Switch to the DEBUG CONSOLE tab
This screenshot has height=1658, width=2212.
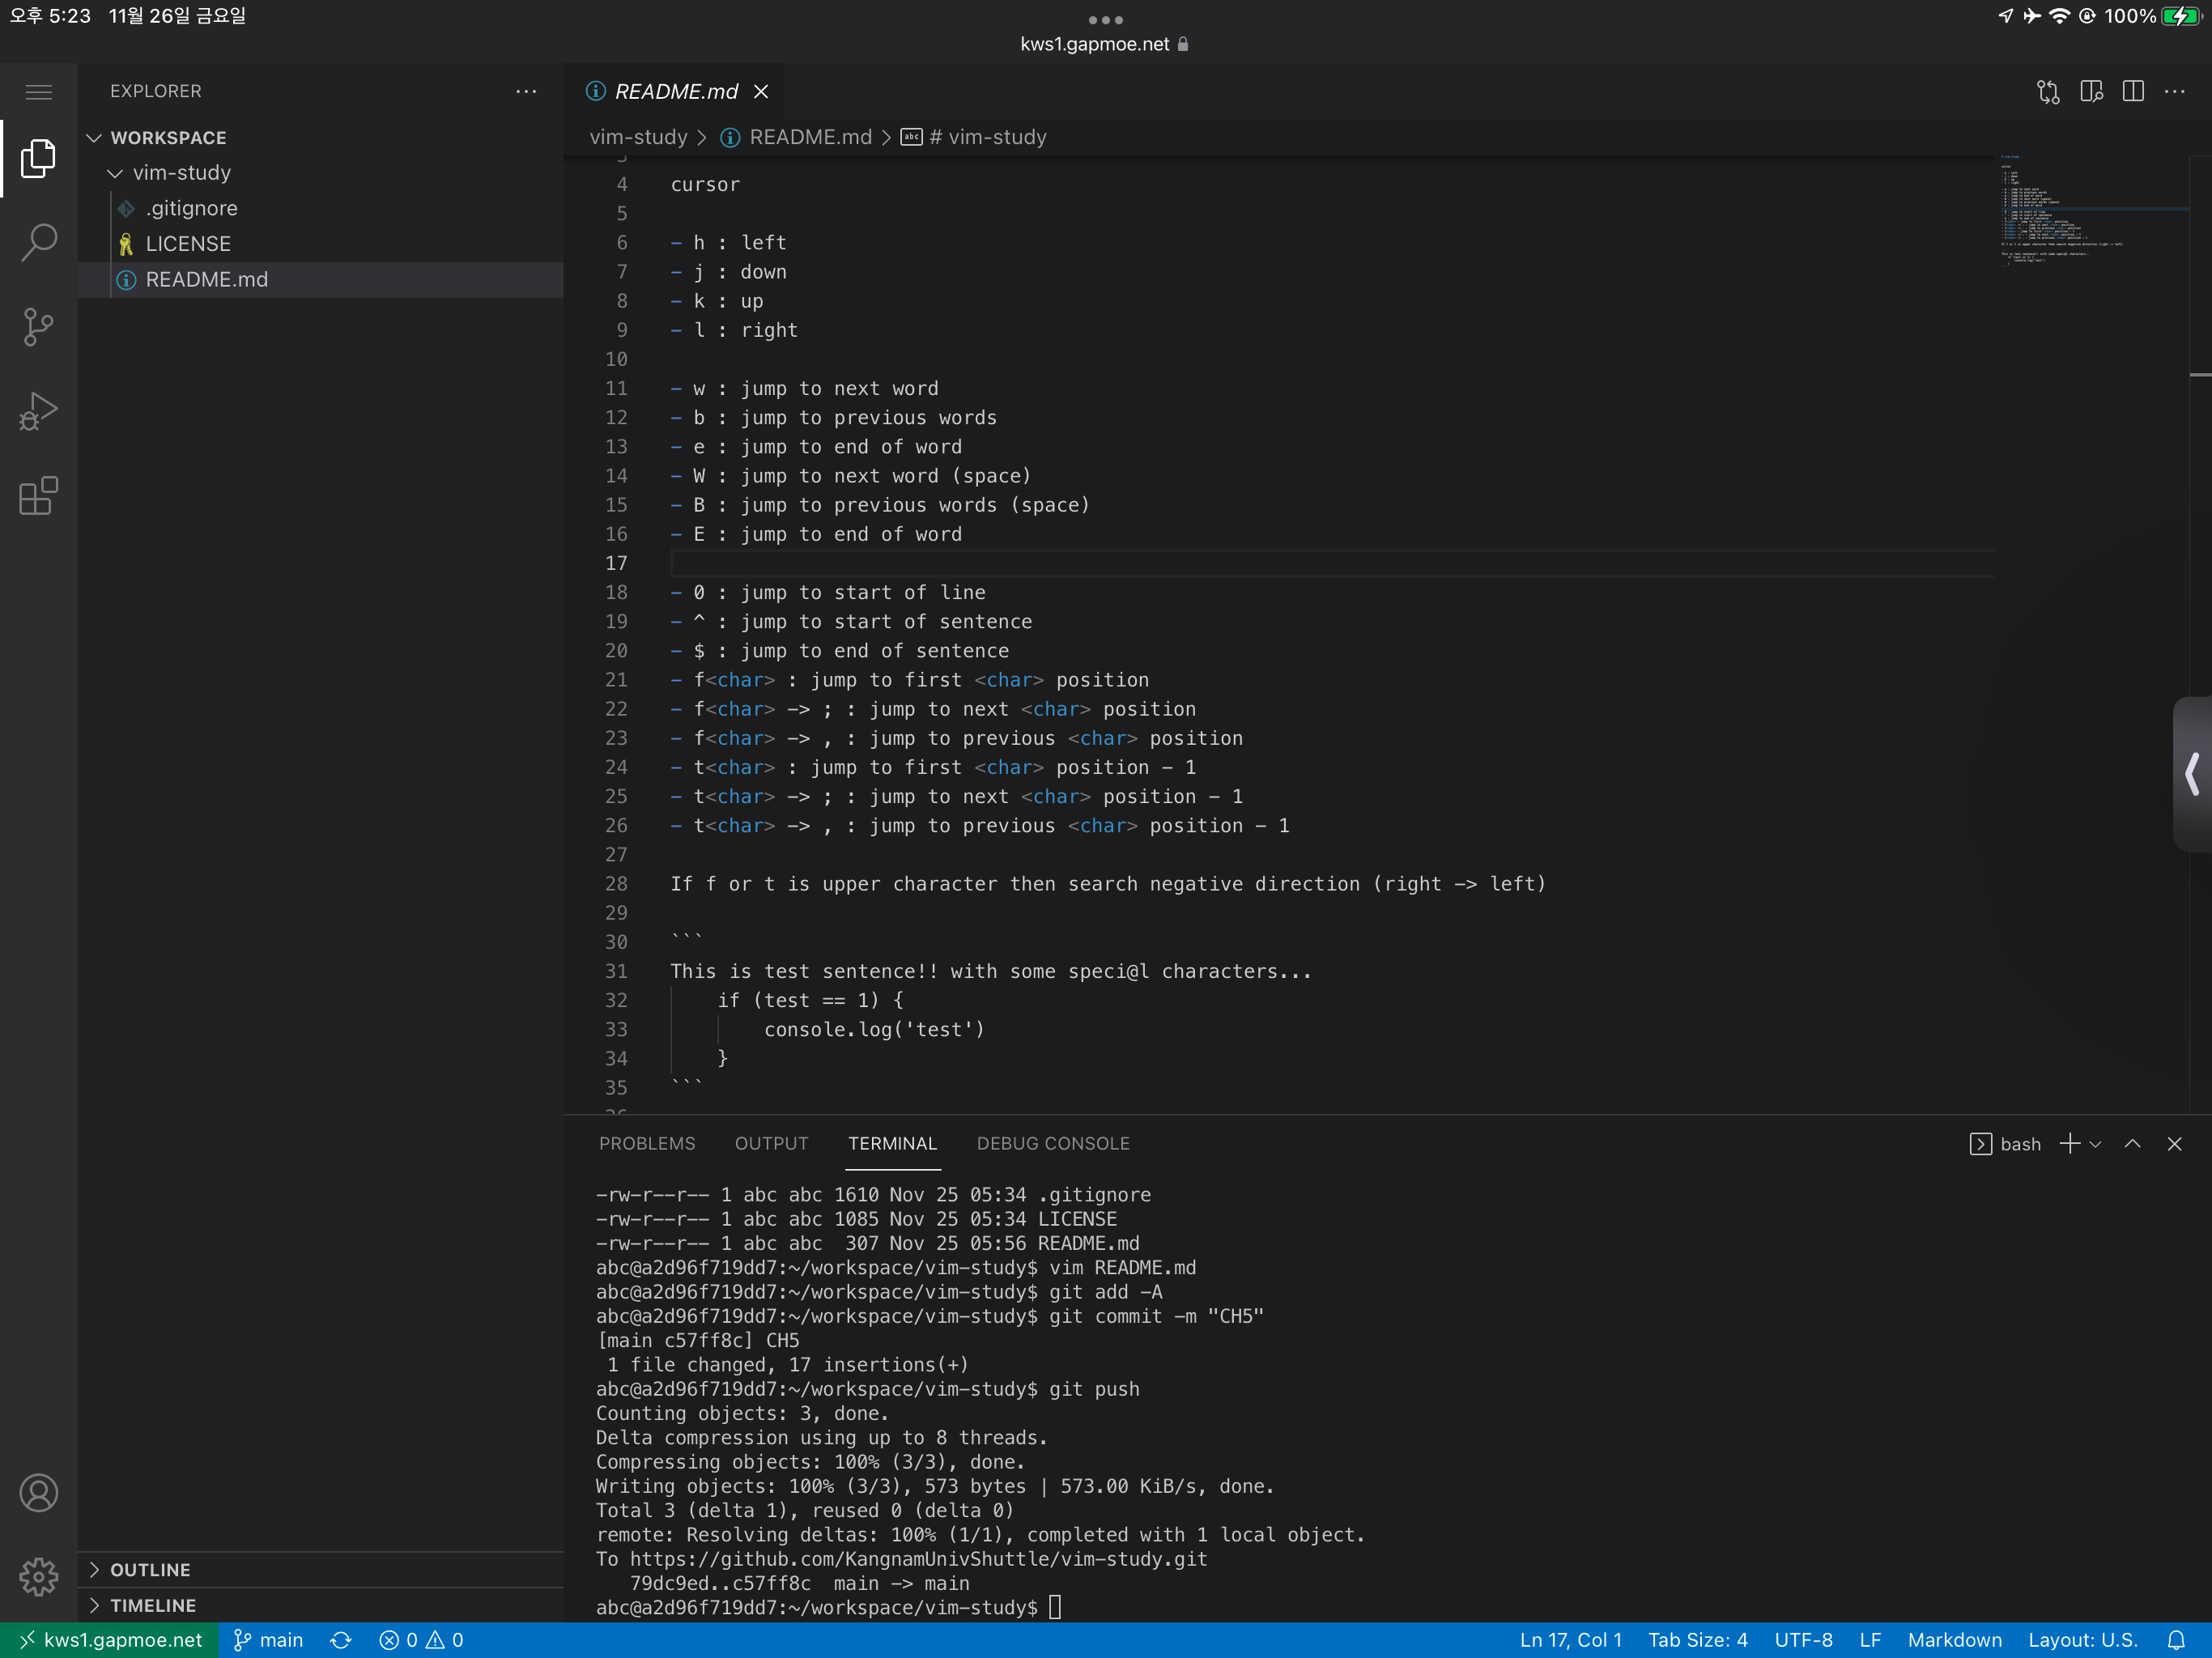click(x=1053, y=1143)
